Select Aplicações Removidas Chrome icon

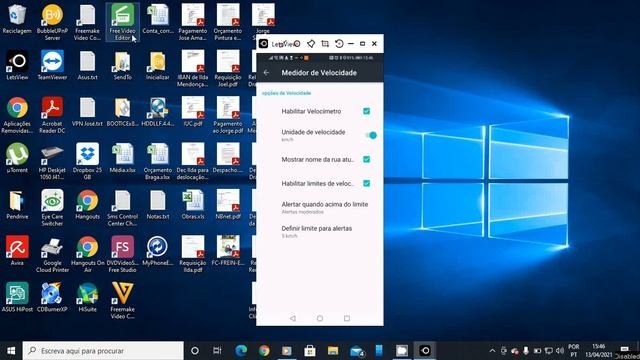click(x=17, y=115)
